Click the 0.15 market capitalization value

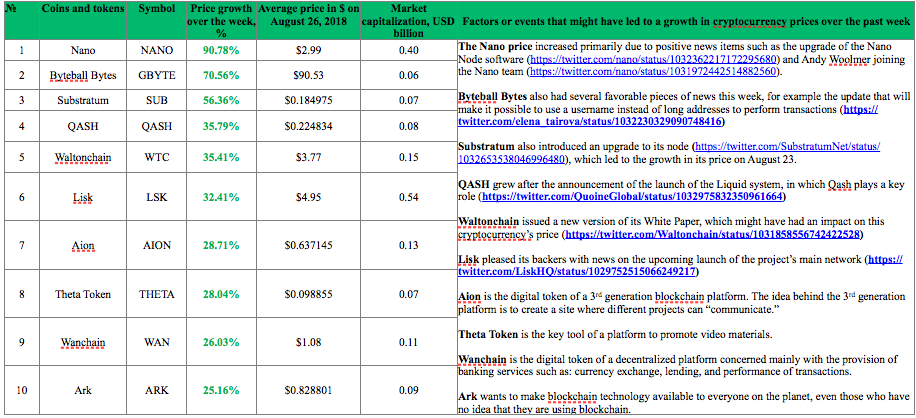coord(408,157)
